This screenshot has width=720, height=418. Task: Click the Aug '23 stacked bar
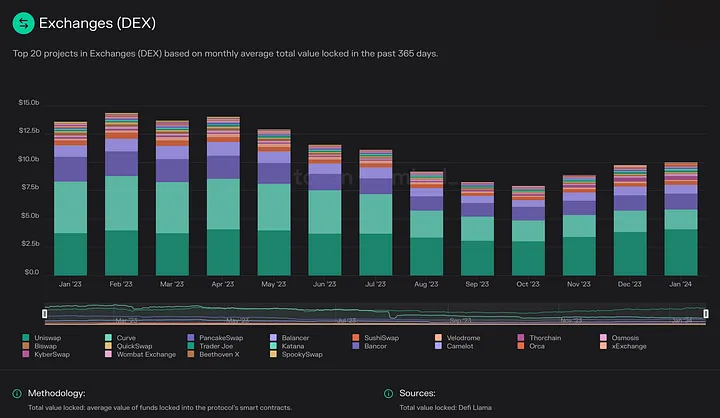tap(427, 223)
